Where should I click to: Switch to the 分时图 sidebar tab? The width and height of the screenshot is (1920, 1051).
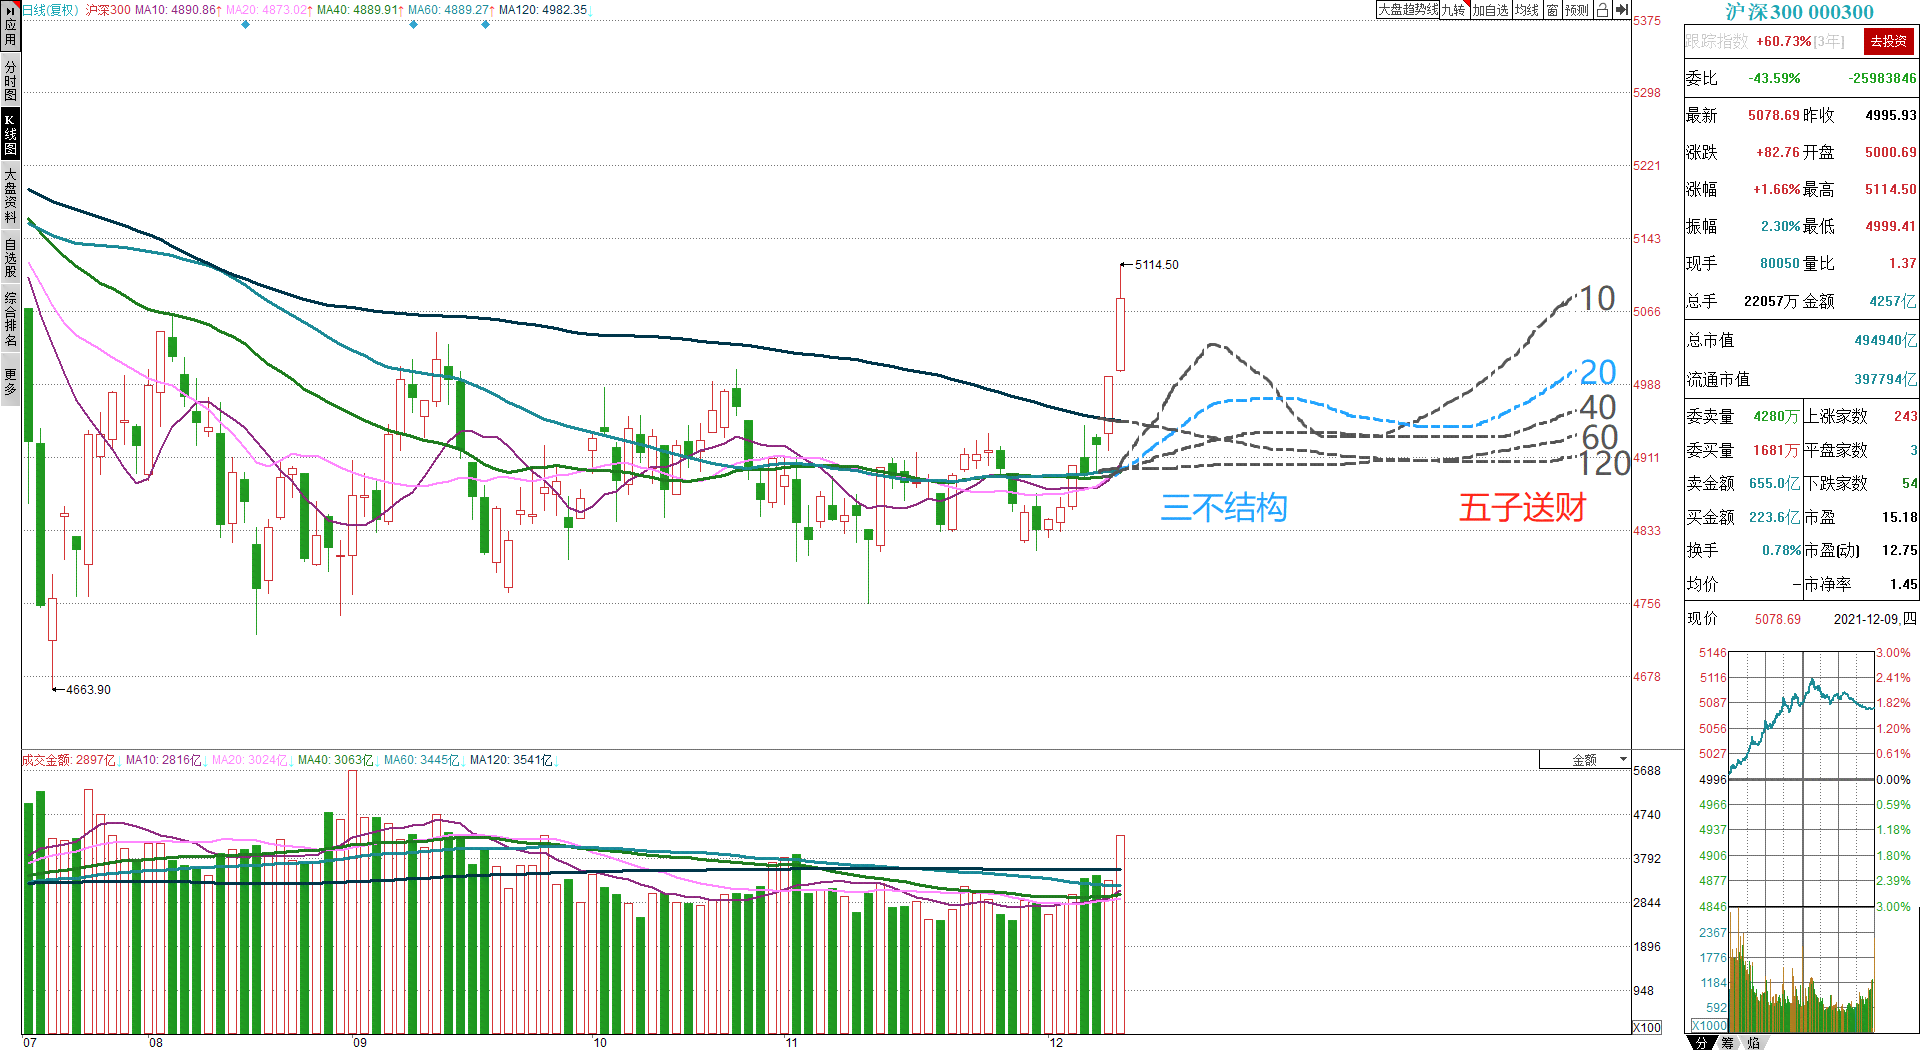10,81
